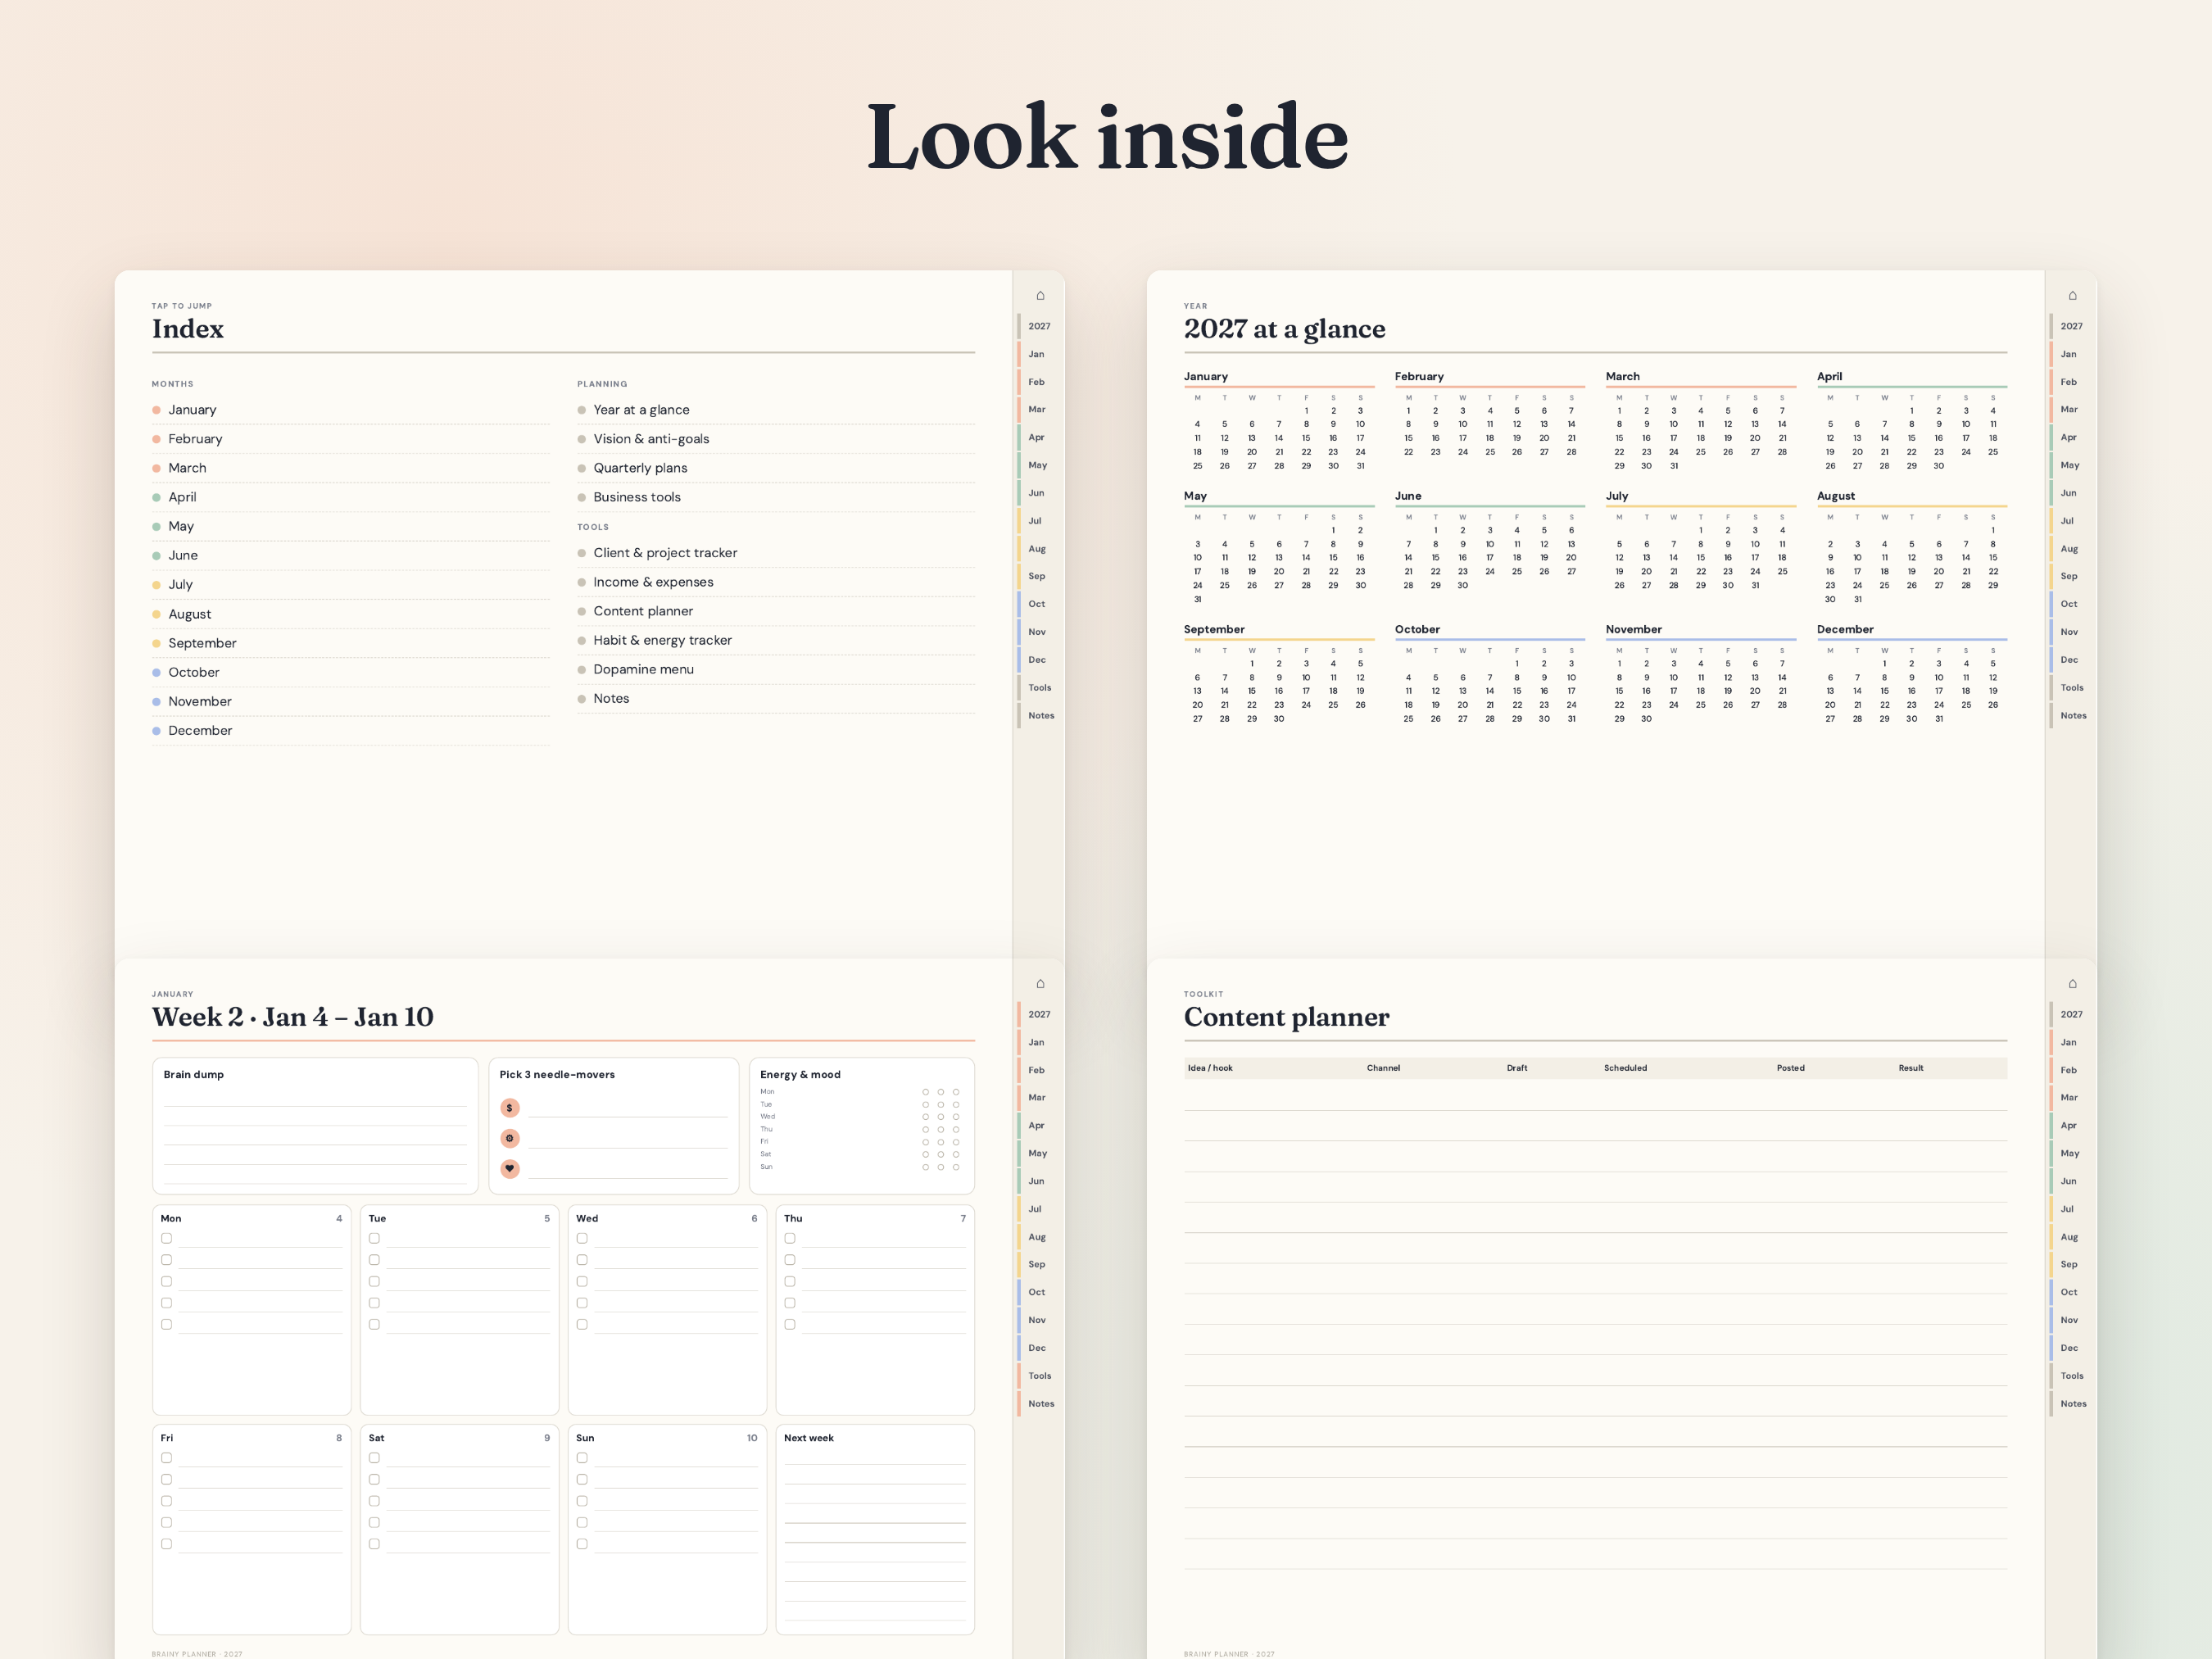The width and height of the screenshot is (2212, 1659).
Task: Tick the first checkbox in the Wed box
Action: coord(582,1238)
